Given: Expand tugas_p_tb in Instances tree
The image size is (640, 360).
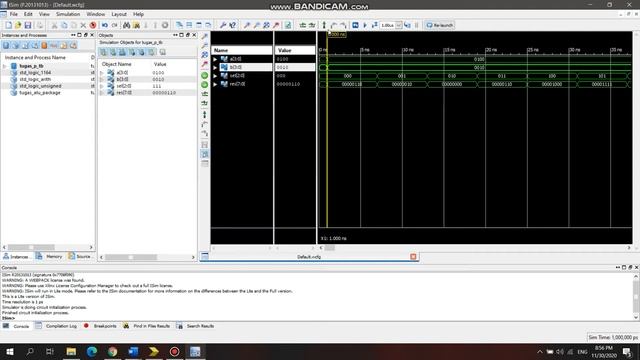Looking at the screenshot, I should click(x=4, y=66).
